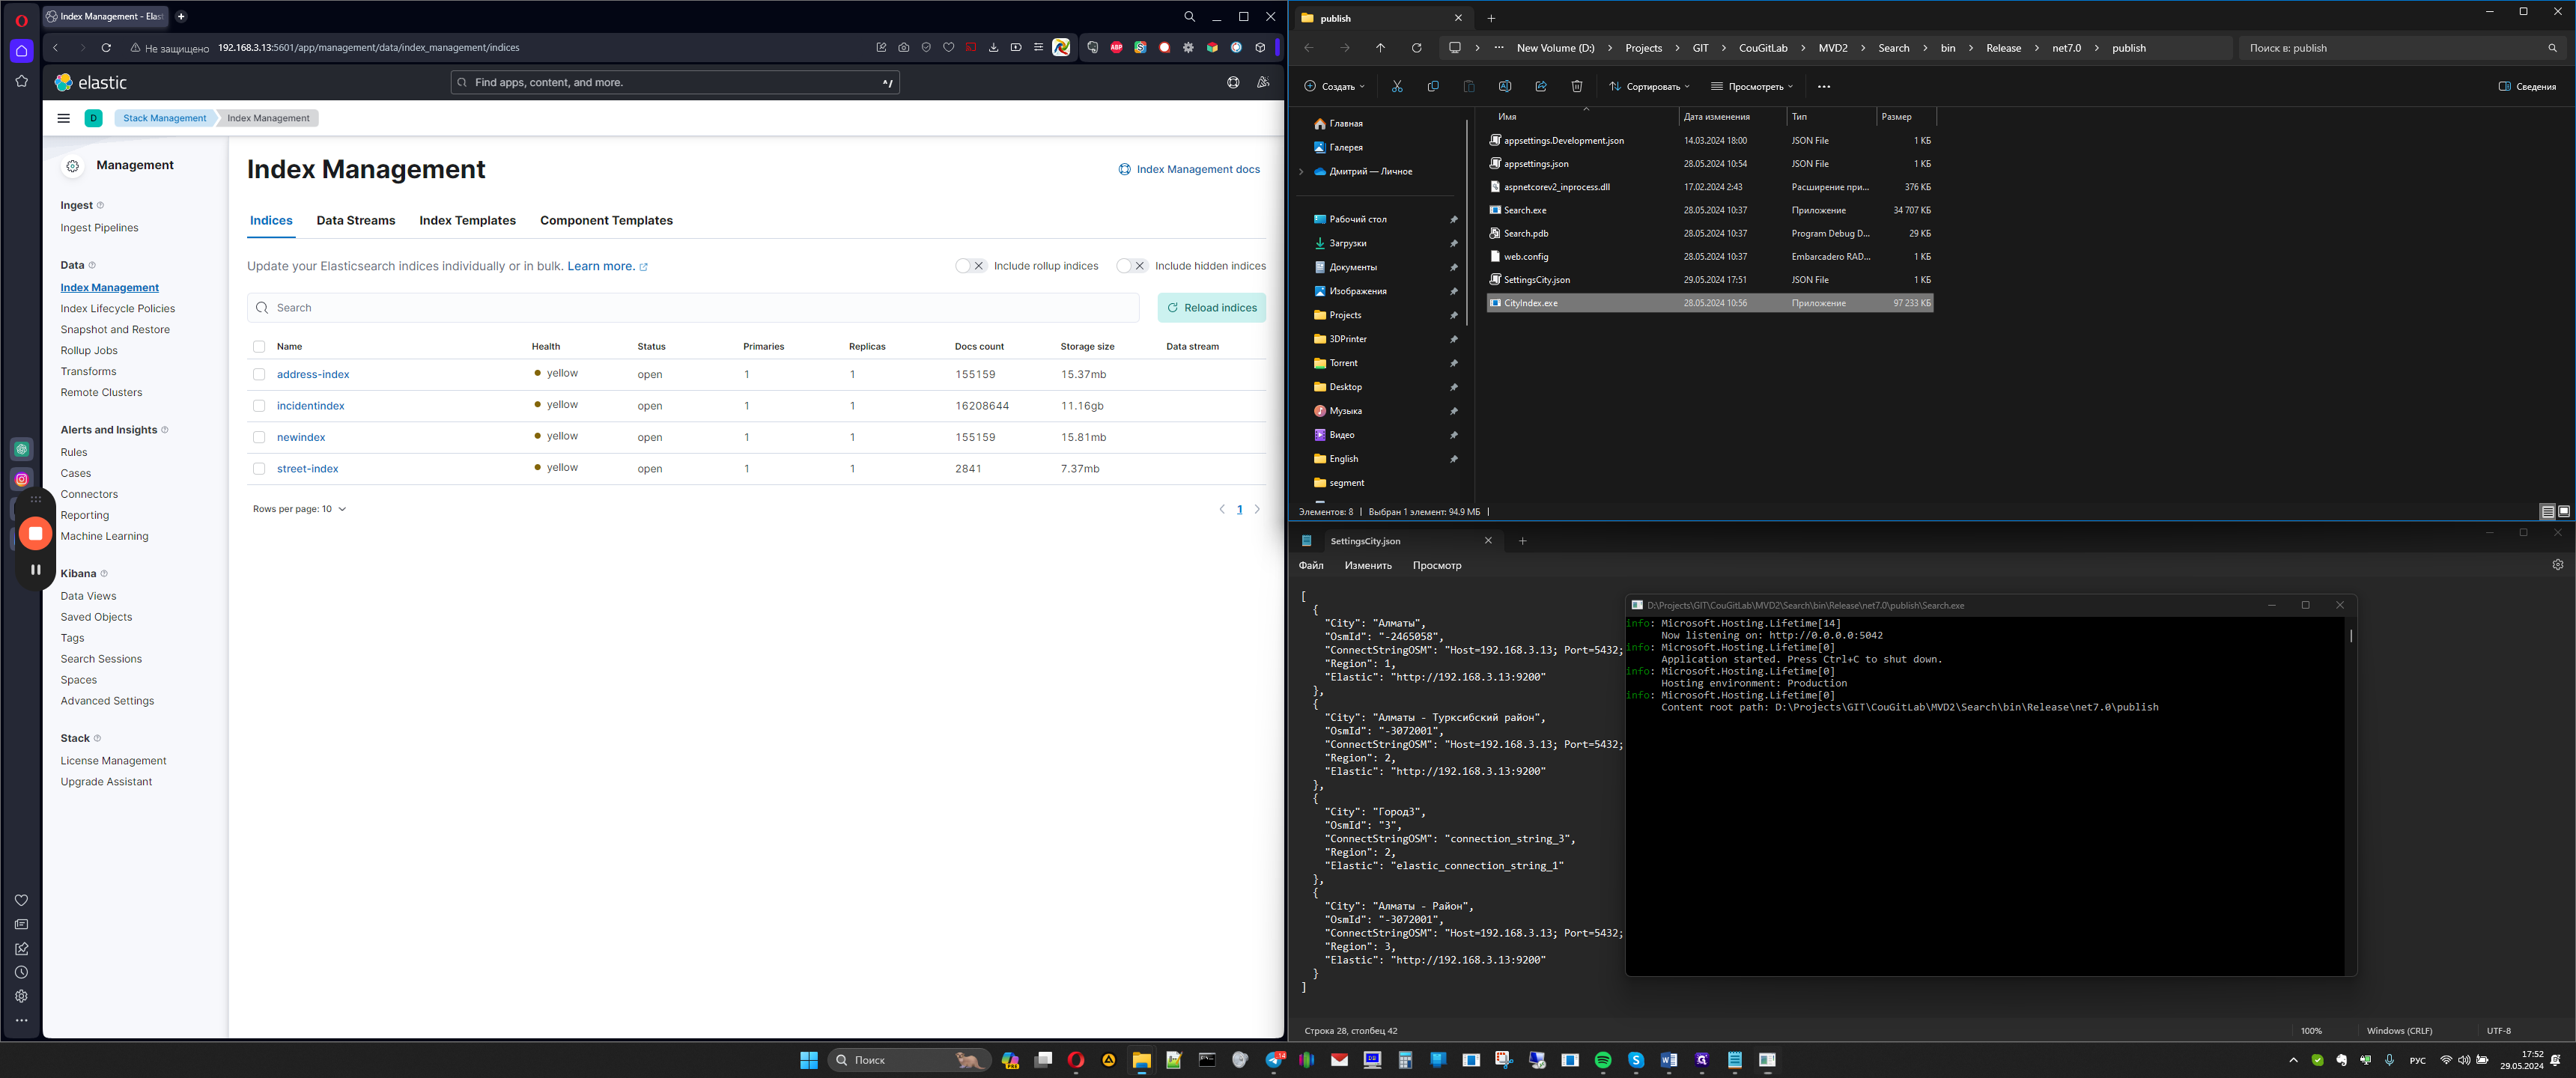The height and width of the screenshot is (1078, 2576).
Task: Check the select-all indices checkbox in header
Action: click(259, 347)
